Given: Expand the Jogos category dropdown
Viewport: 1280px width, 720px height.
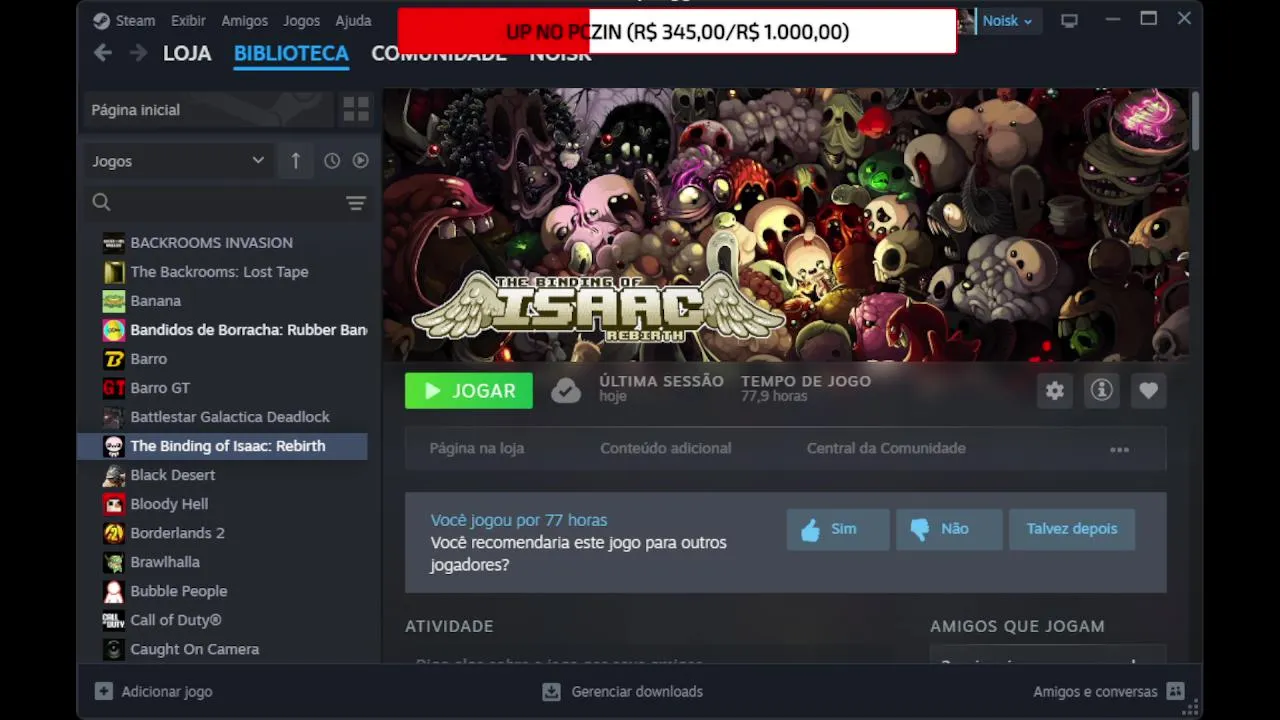Looking at the screenshot, I should (180, 161).
